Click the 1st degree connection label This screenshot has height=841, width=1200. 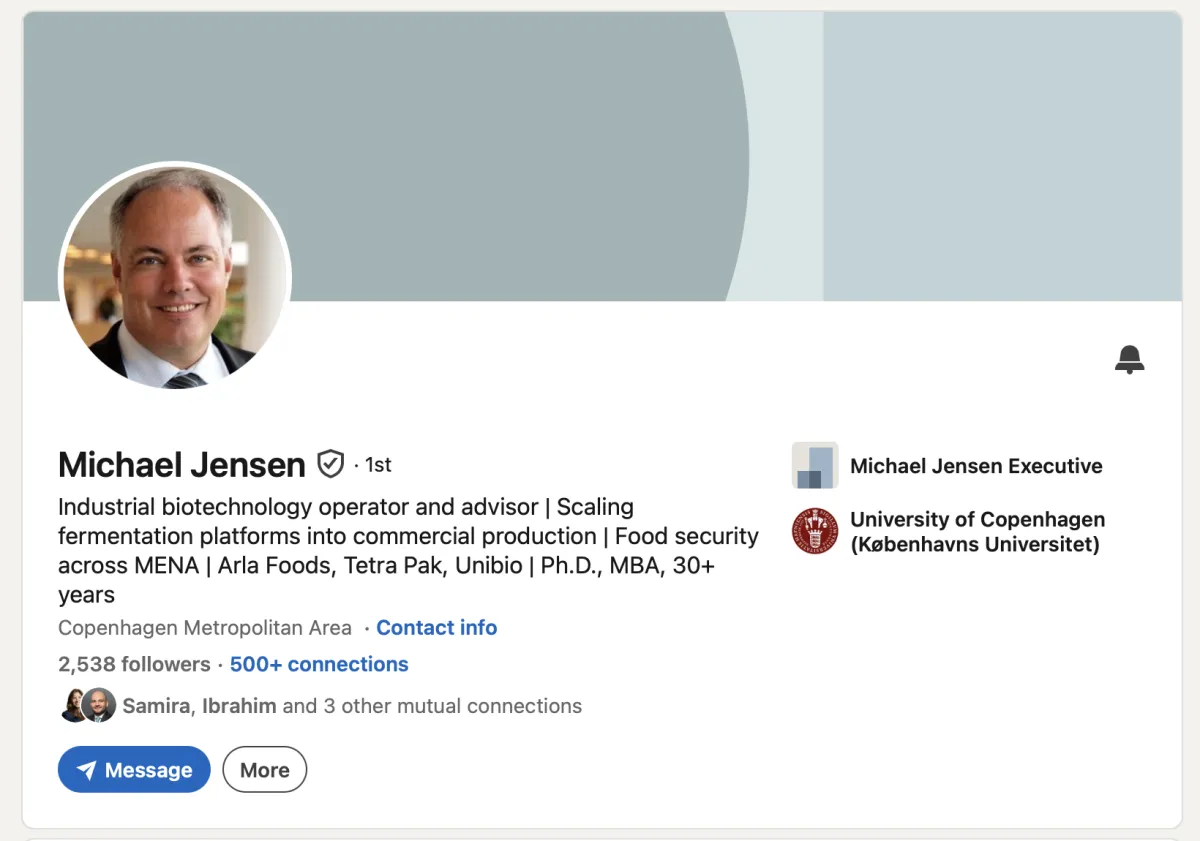(378, 465)
